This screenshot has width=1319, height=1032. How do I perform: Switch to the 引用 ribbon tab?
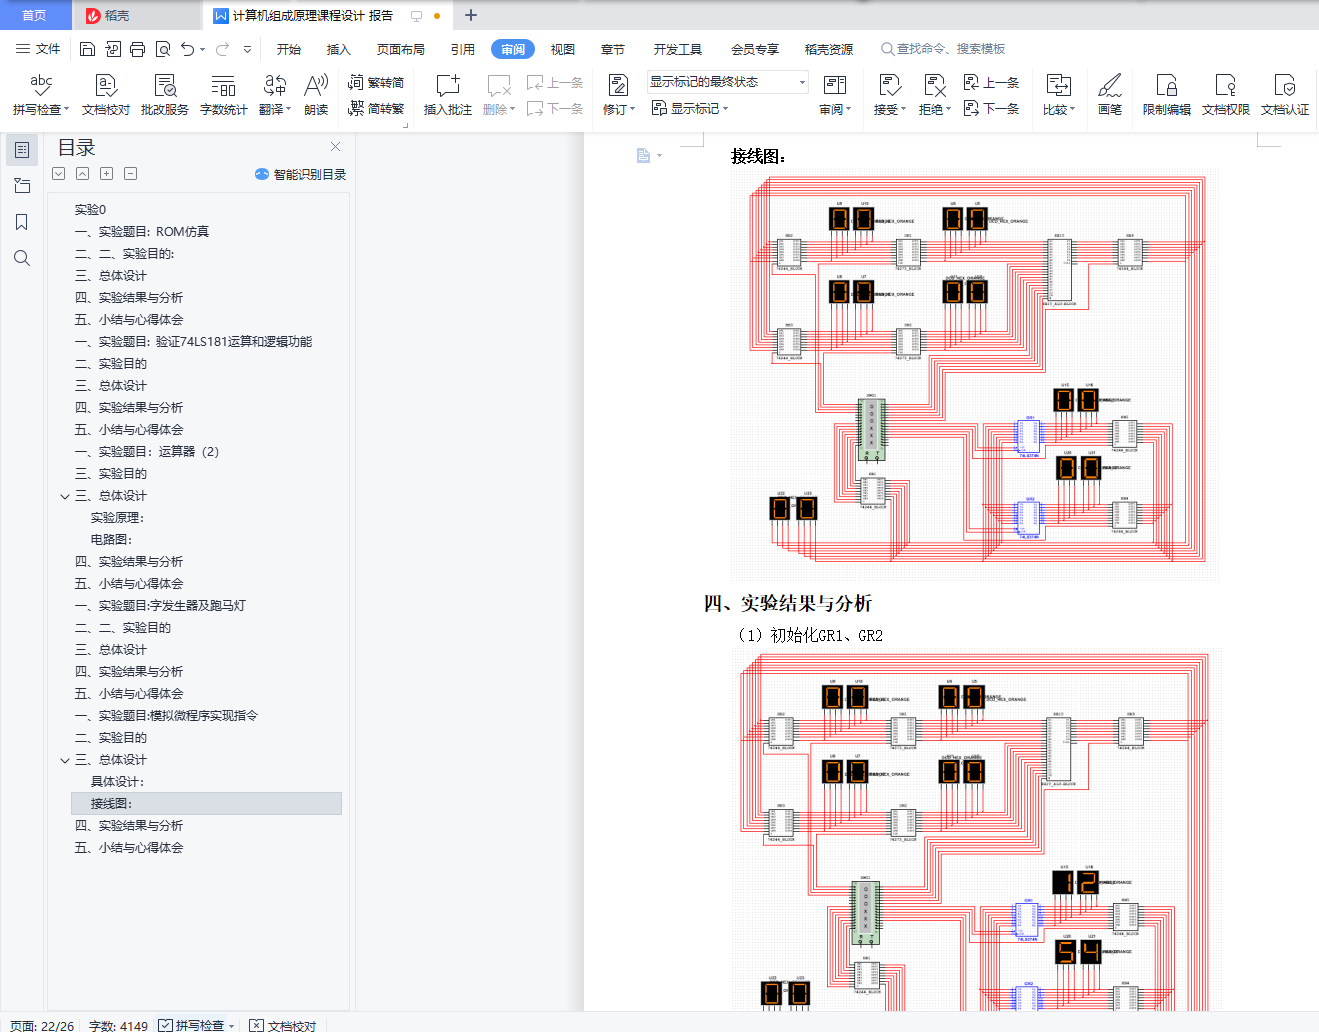click(463, 49)
